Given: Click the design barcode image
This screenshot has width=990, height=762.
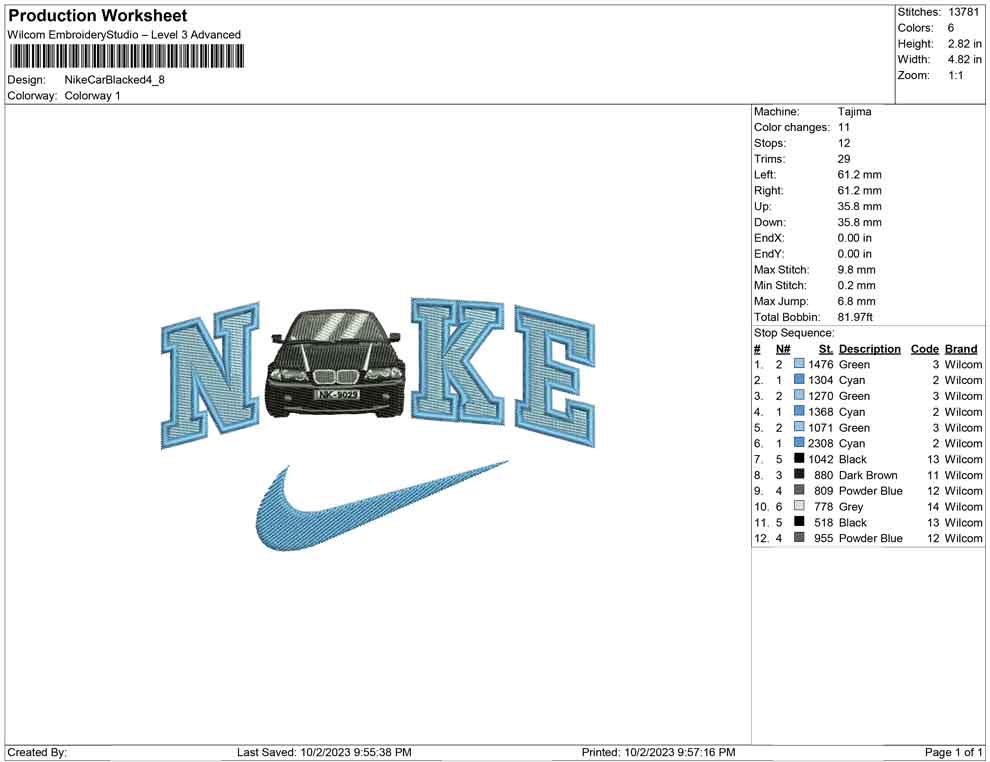Looking at the screenshot, I should (x=126, y=52).
